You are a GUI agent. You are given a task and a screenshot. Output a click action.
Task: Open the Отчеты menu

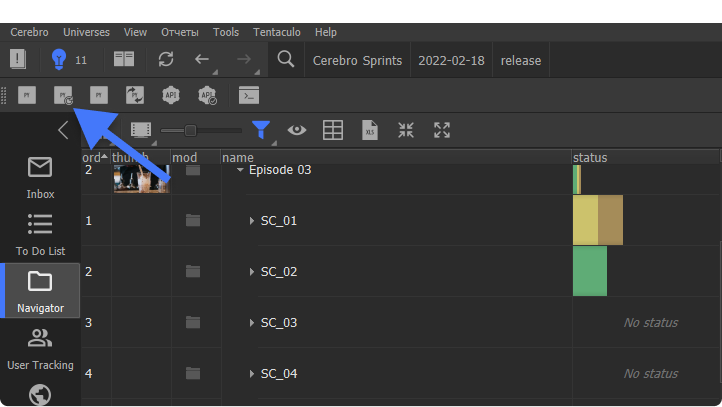pos(180,32)
